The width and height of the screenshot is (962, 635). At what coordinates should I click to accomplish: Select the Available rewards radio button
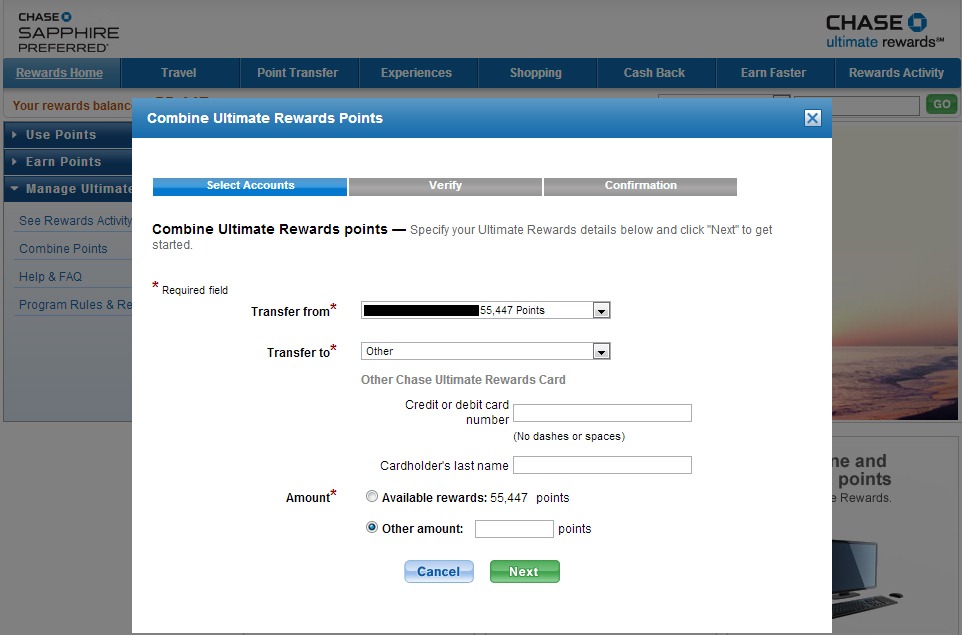(372, 497)
